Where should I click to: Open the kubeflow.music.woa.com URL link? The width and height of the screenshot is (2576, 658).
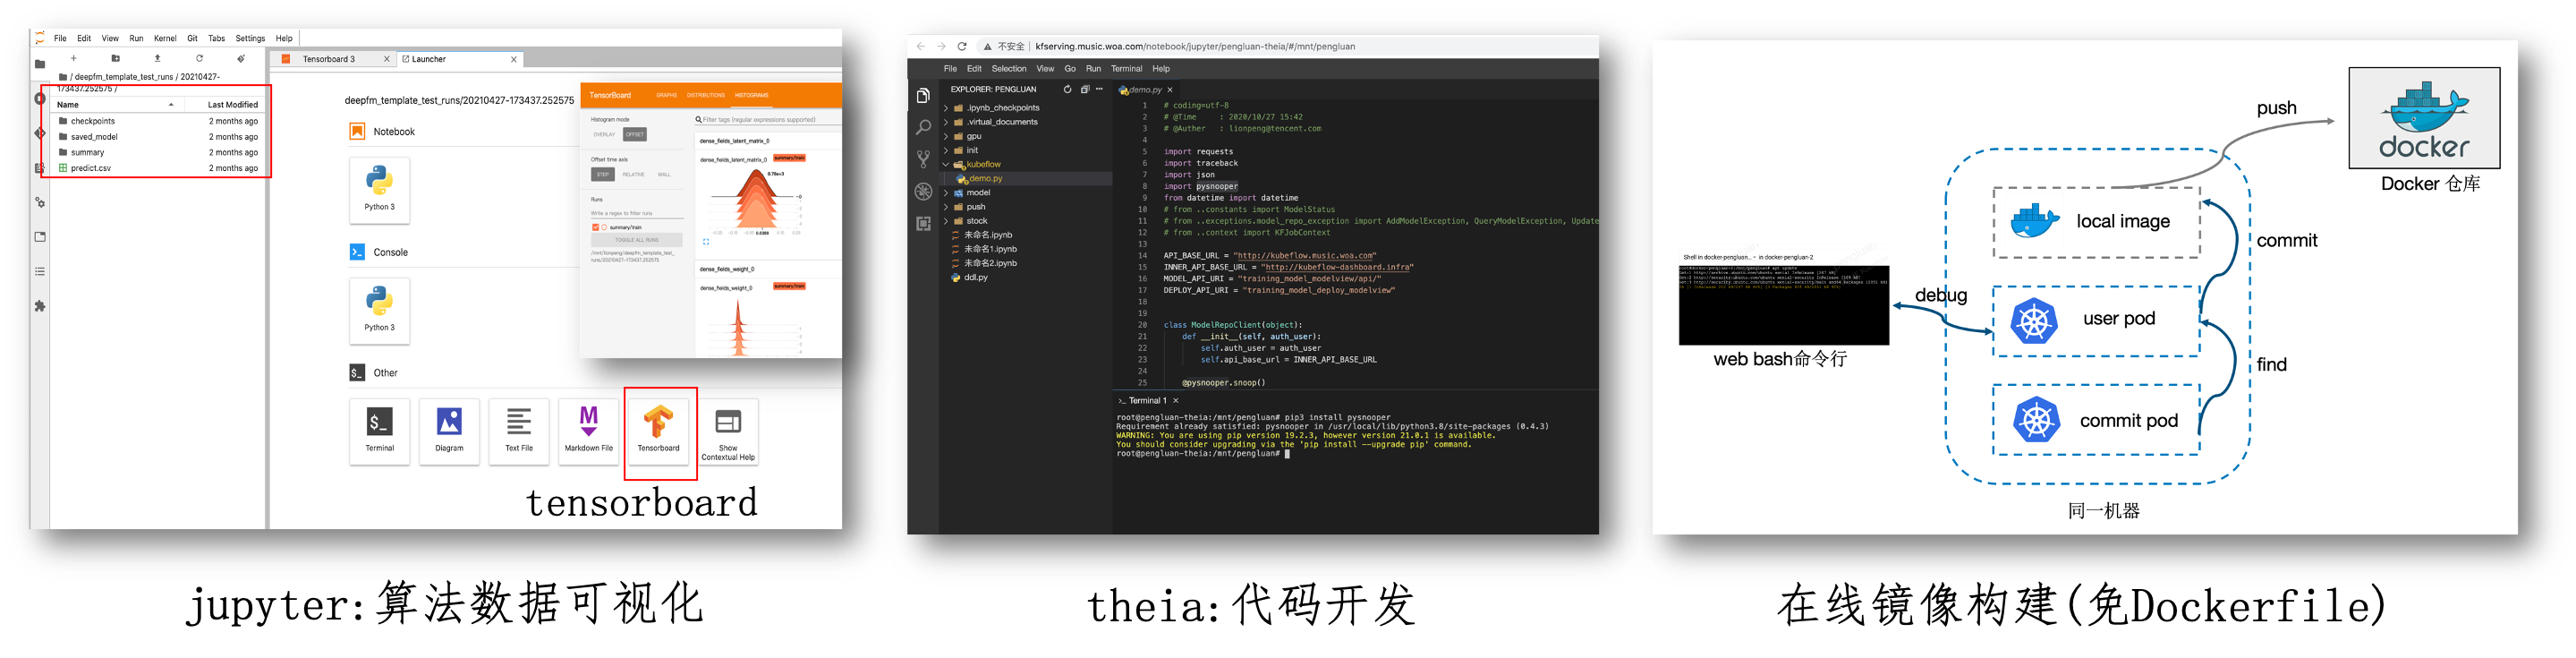point(1306,256)
